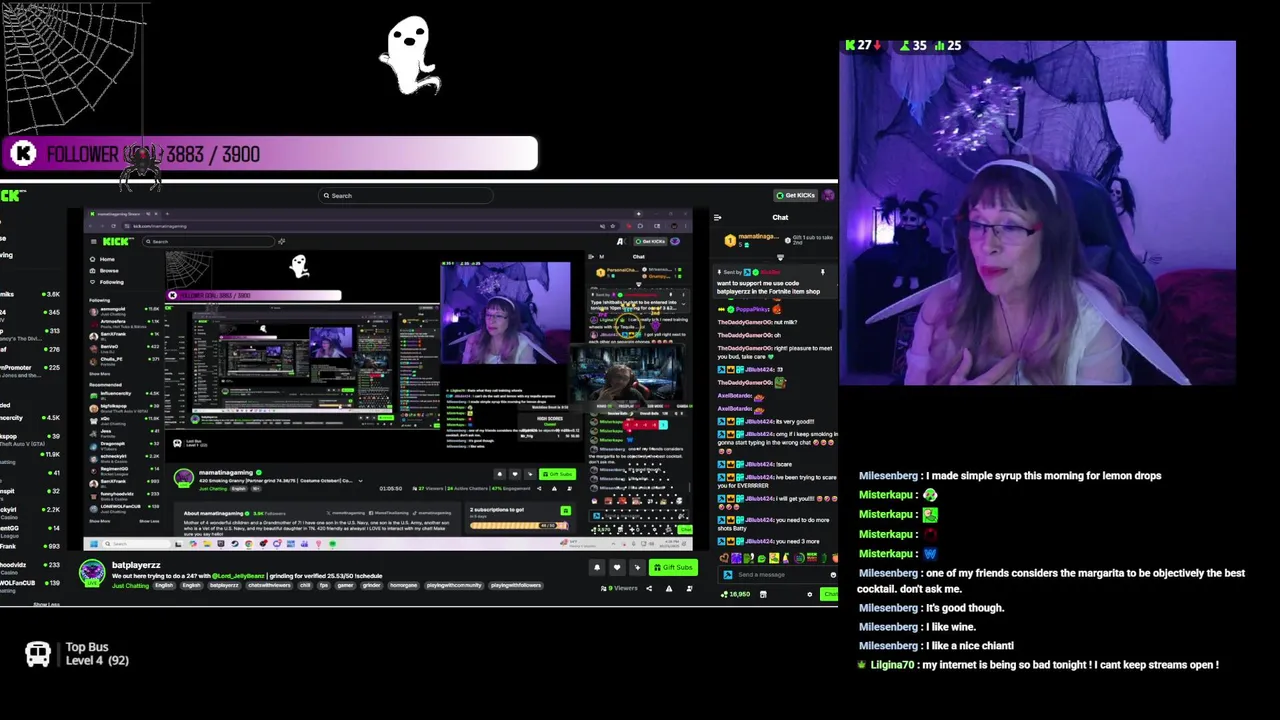Click the batplayerzz channel avatar
This screenshot has width=1280, height=720.
pos(92,572)
